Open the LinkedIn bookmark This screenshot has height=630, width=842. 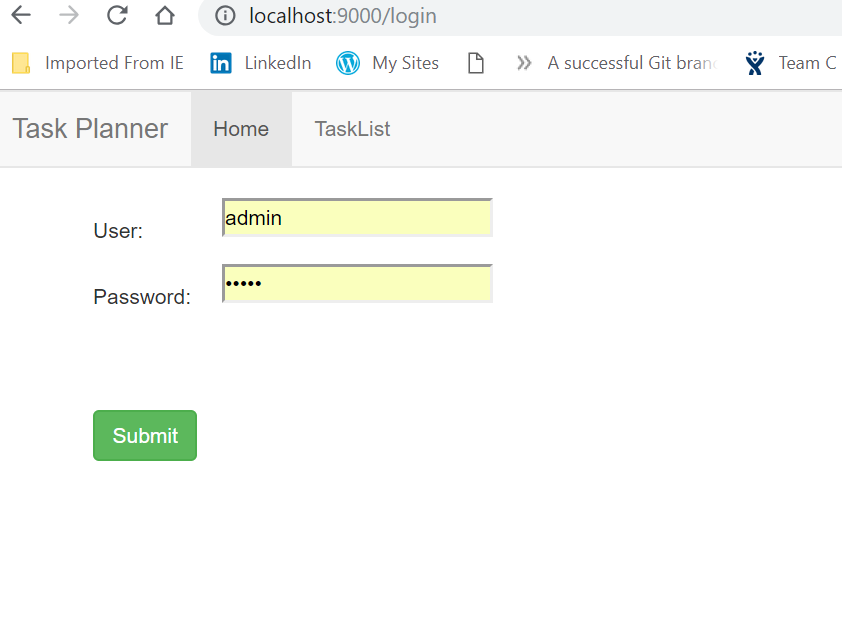[x=261, y=63]
